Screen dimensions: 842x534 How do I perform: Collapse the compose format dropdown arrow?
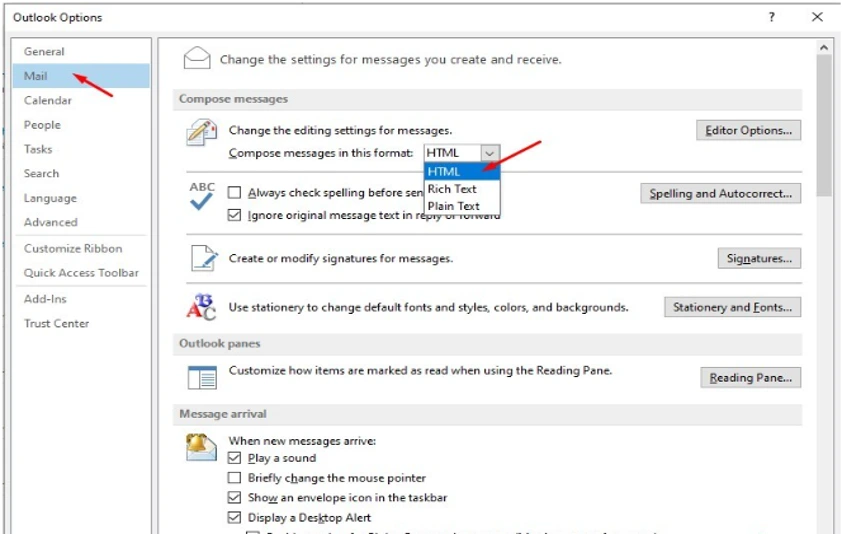click(489, 153)
